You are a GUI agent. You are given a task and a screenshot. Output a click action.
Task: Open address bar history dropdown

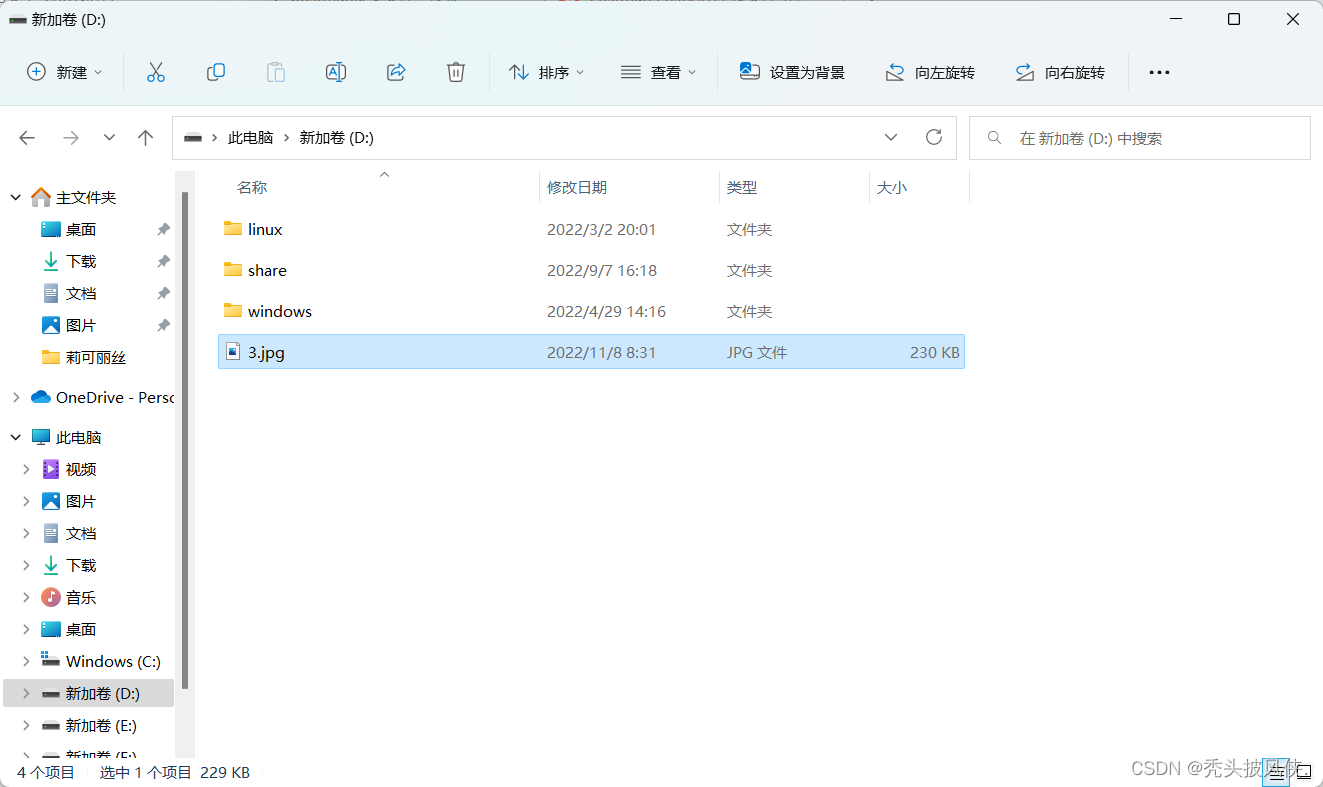click(891, 138)
